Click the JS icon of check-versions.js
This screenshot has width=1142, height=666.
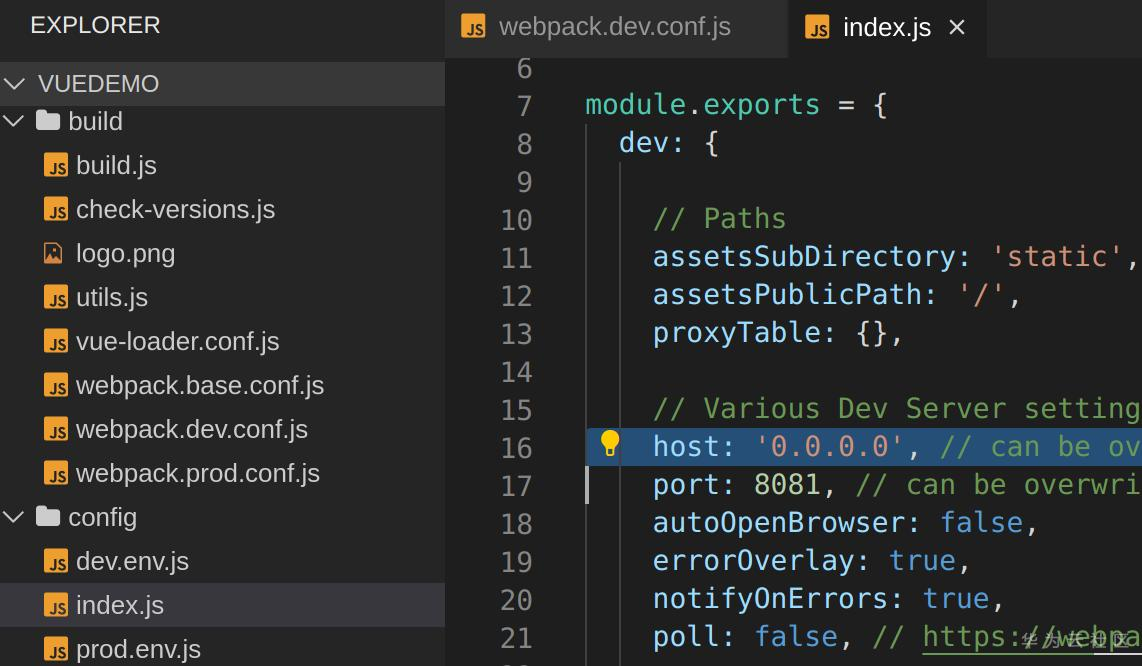tap(56, 209)
